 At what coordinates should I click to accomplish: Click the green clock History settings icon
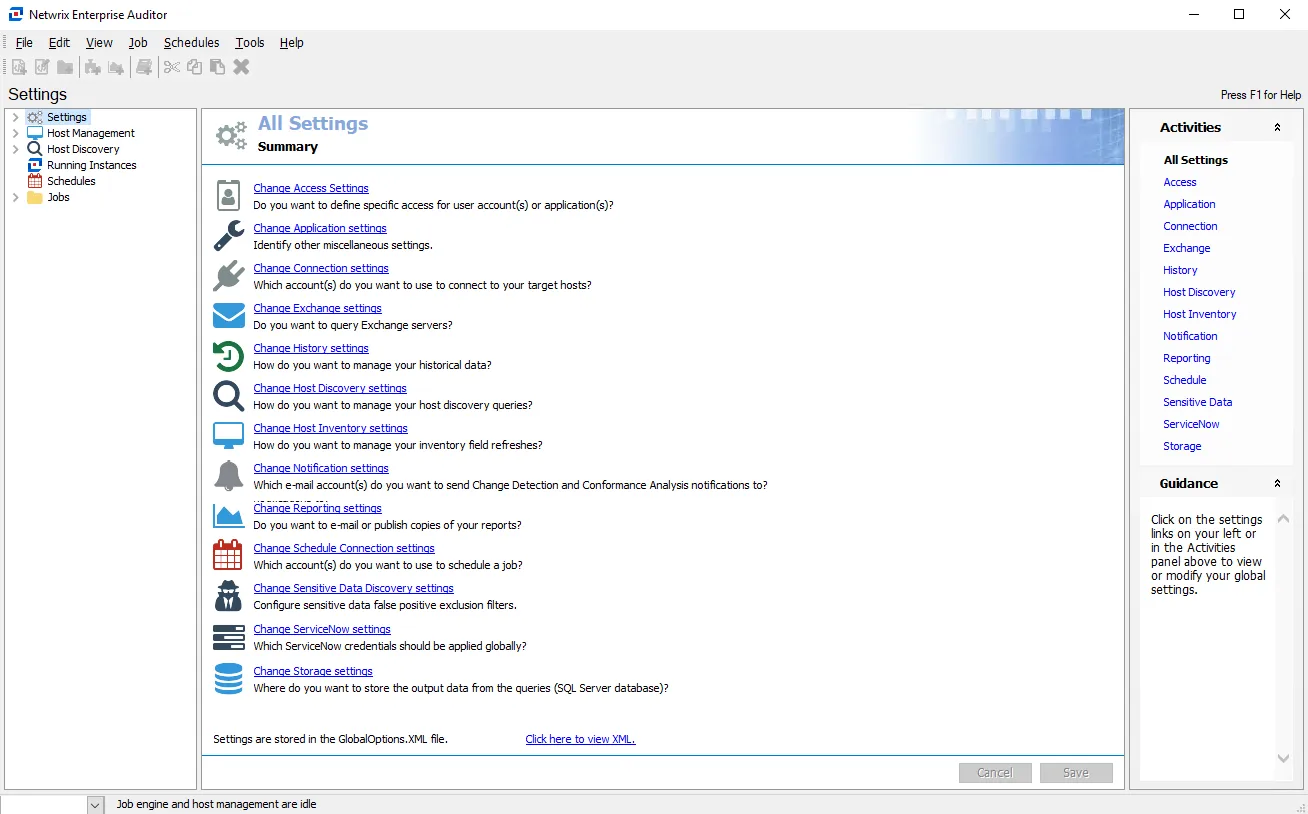click(229, 356)
